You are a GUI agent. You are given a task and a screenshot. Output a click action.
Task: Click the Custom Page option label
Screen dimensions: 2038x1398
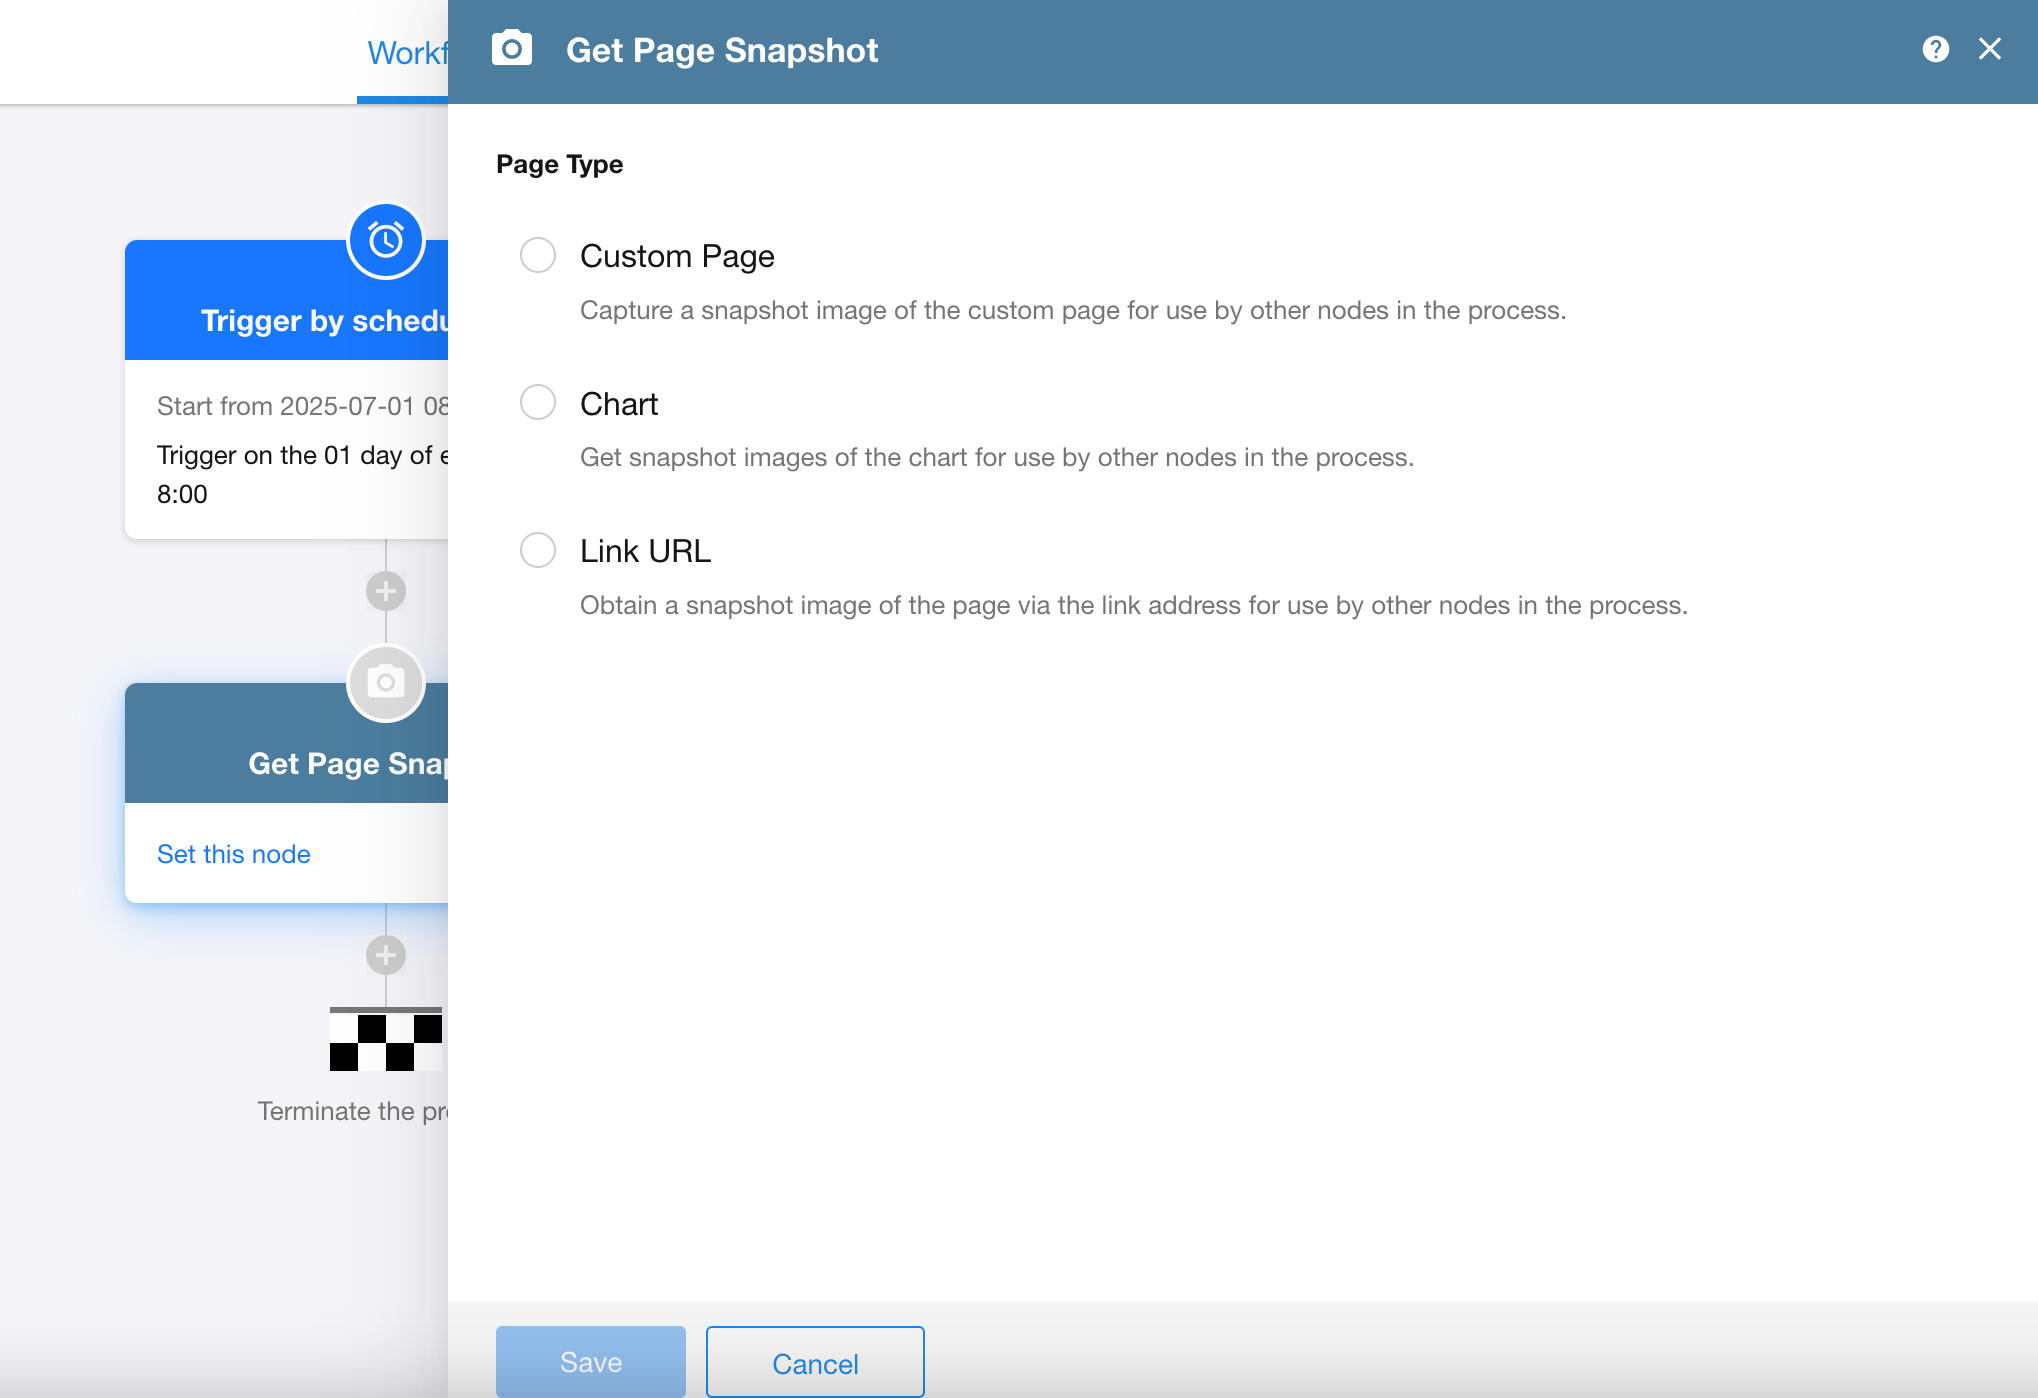(677, 256)
